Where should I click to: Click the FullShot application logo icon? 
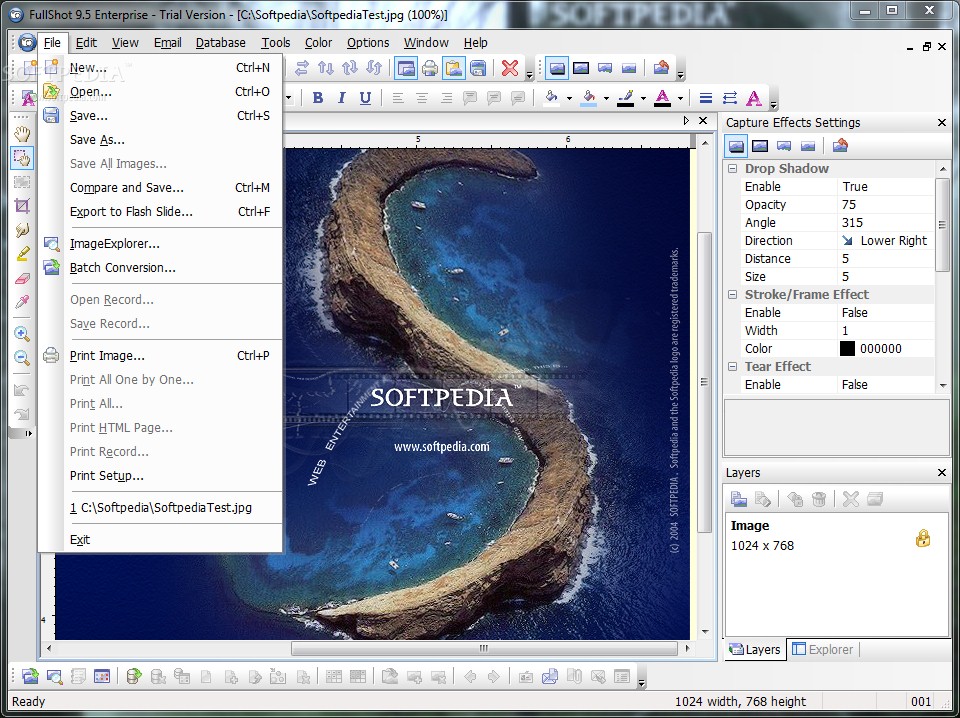pos(26,42)
